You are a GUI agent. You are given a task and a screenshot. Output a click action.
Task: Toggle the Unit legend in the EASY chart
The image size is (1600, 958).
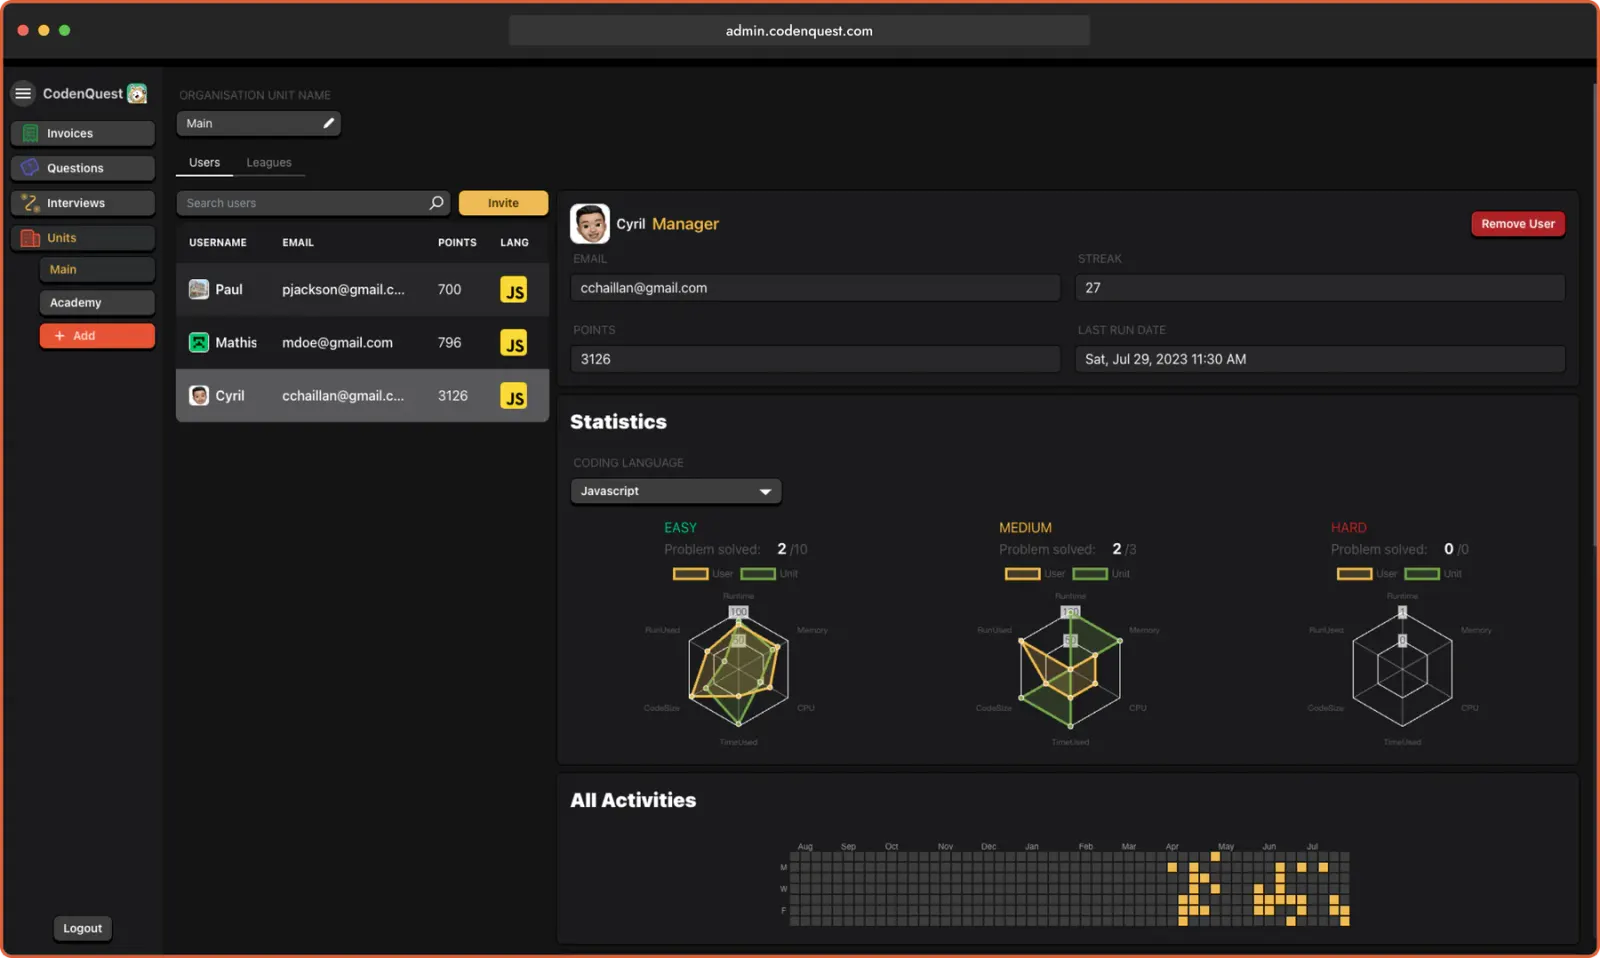click(x=769, y=573)
